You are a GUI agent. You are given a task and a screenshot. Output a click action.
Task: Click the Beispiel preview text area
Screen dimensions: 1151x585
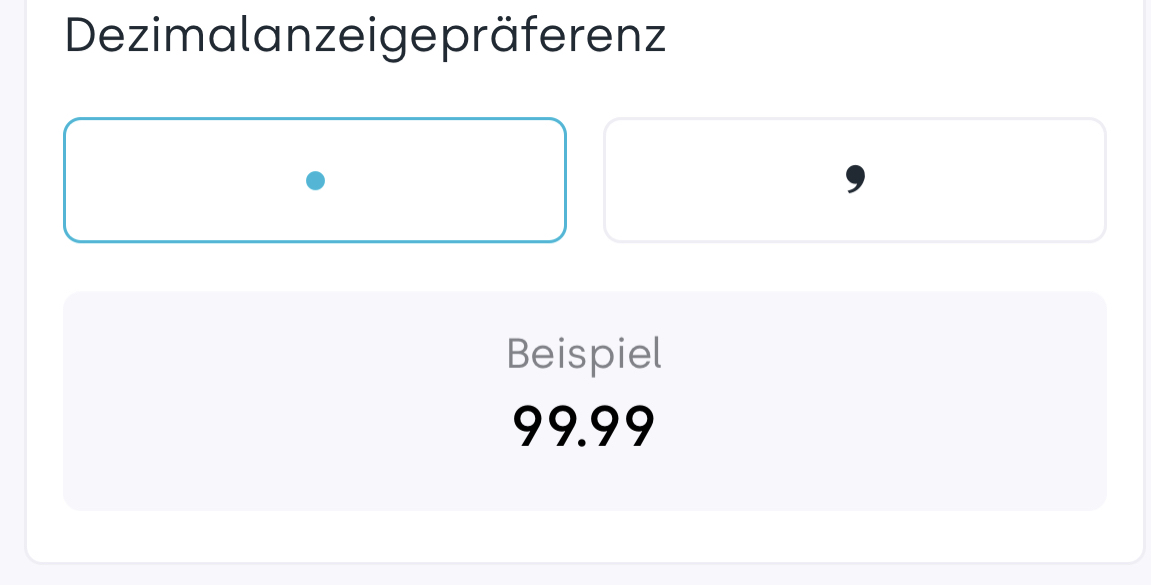point(584,353)
